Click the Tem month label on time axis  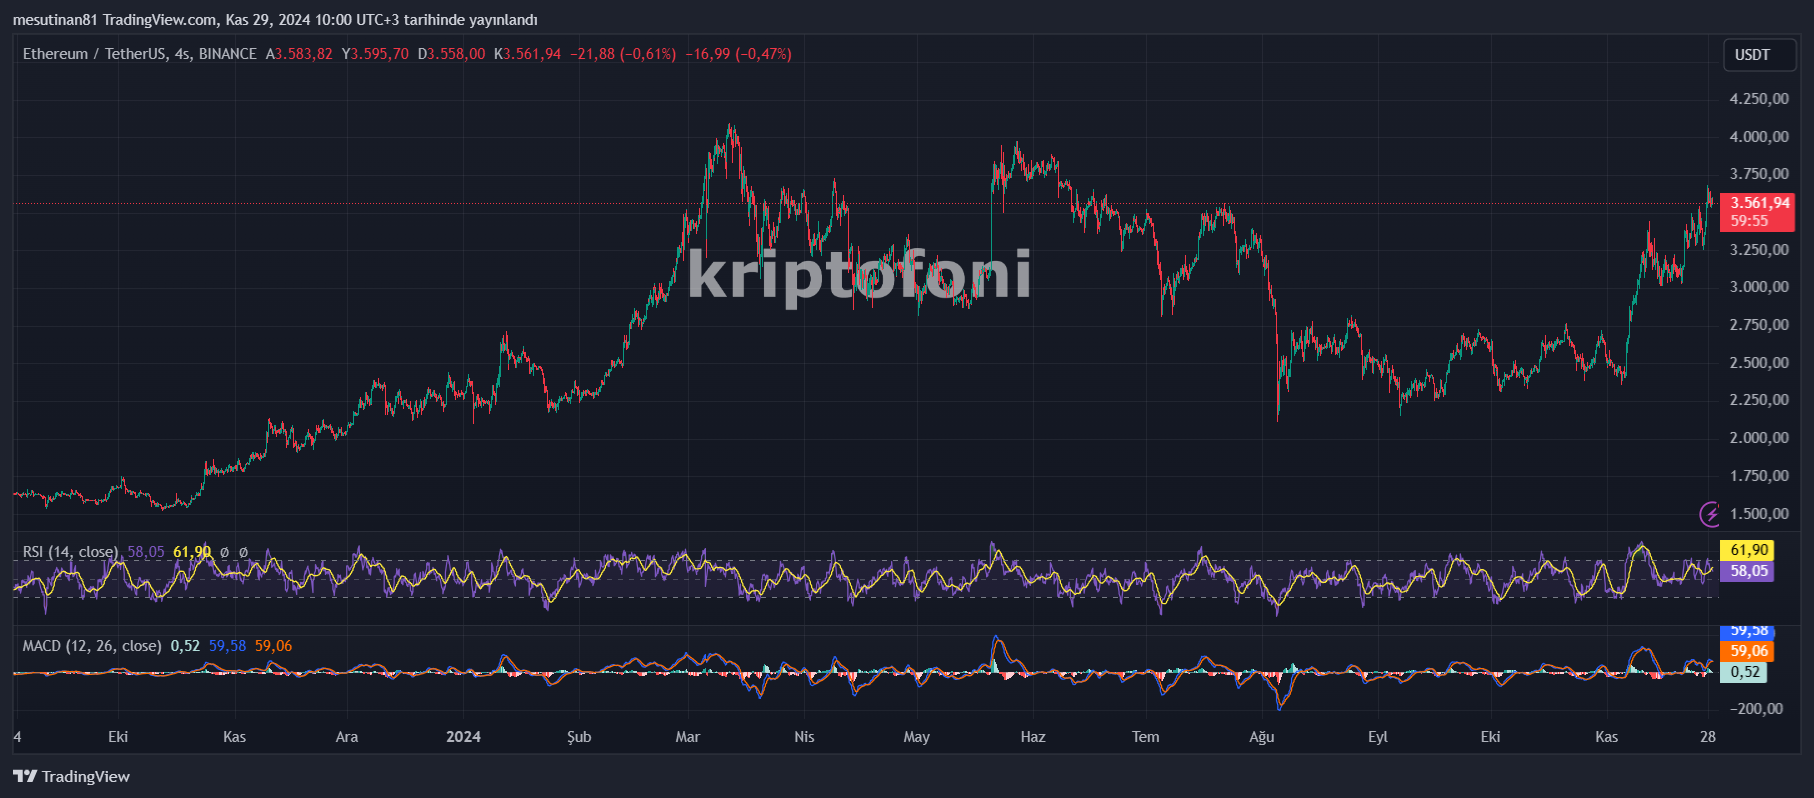[1146, 737]
